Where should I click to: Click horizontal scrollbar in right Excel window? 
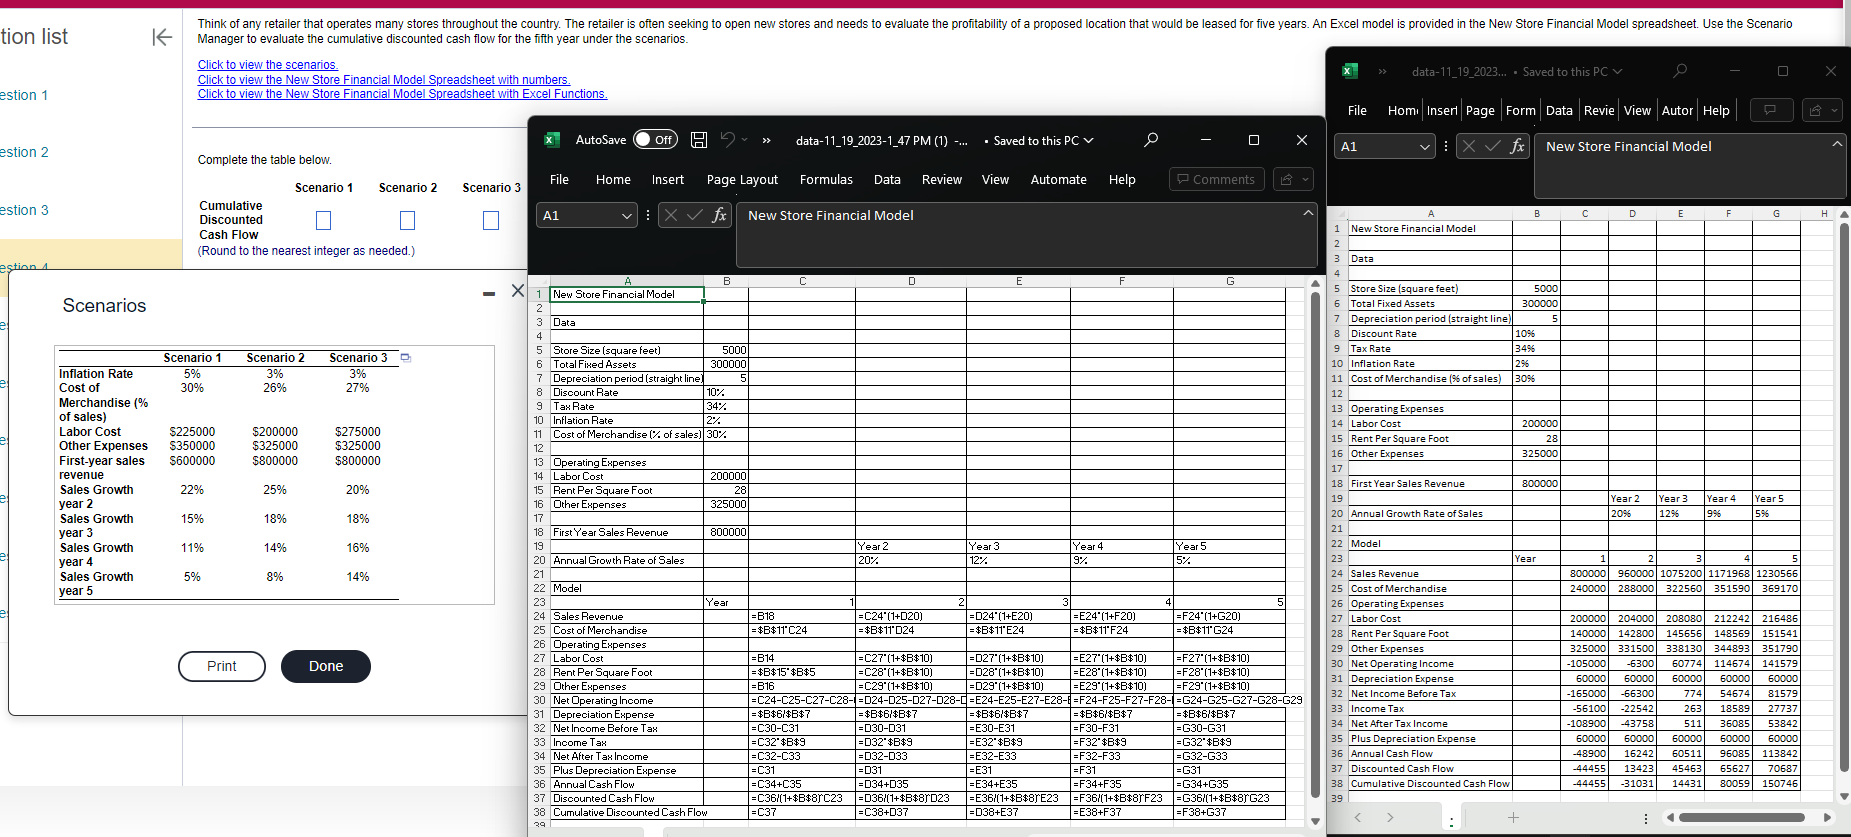click(x=1742, y=818)
